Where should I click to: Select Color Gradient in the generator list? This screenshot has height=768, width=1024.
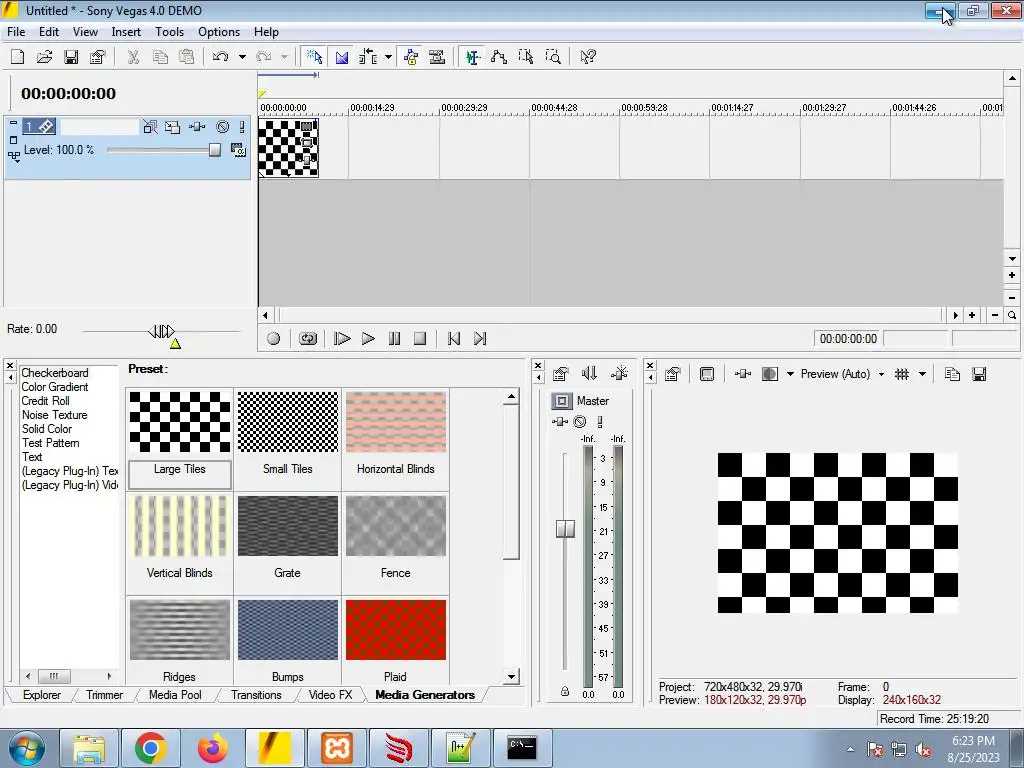click(55, 387)
